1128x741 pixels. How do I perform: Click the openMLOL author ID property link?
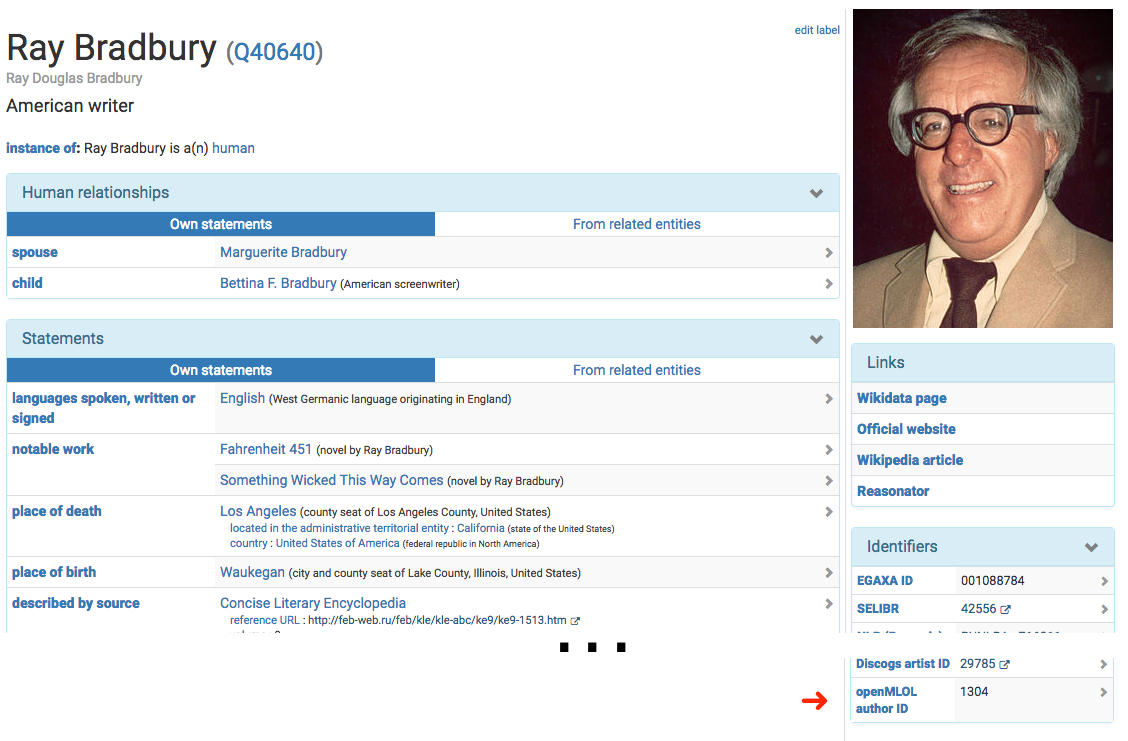coord(886,701)
